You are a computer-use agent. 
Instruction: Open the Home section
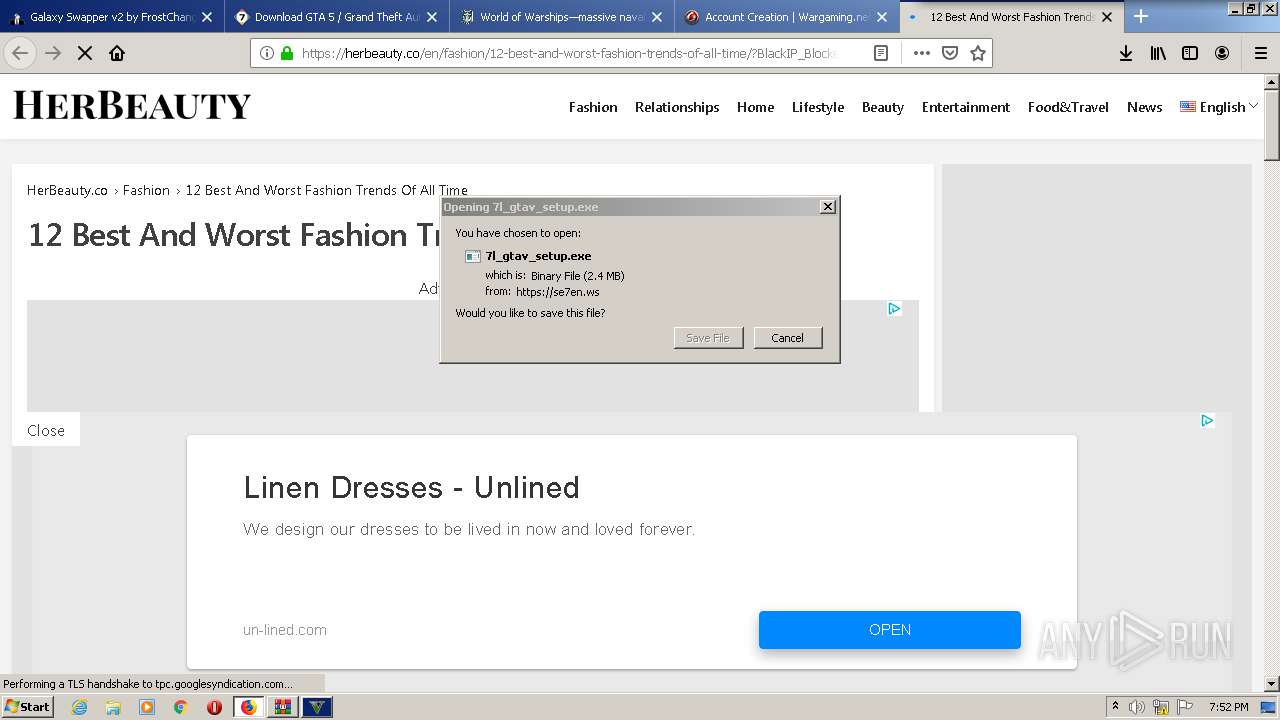755,107
